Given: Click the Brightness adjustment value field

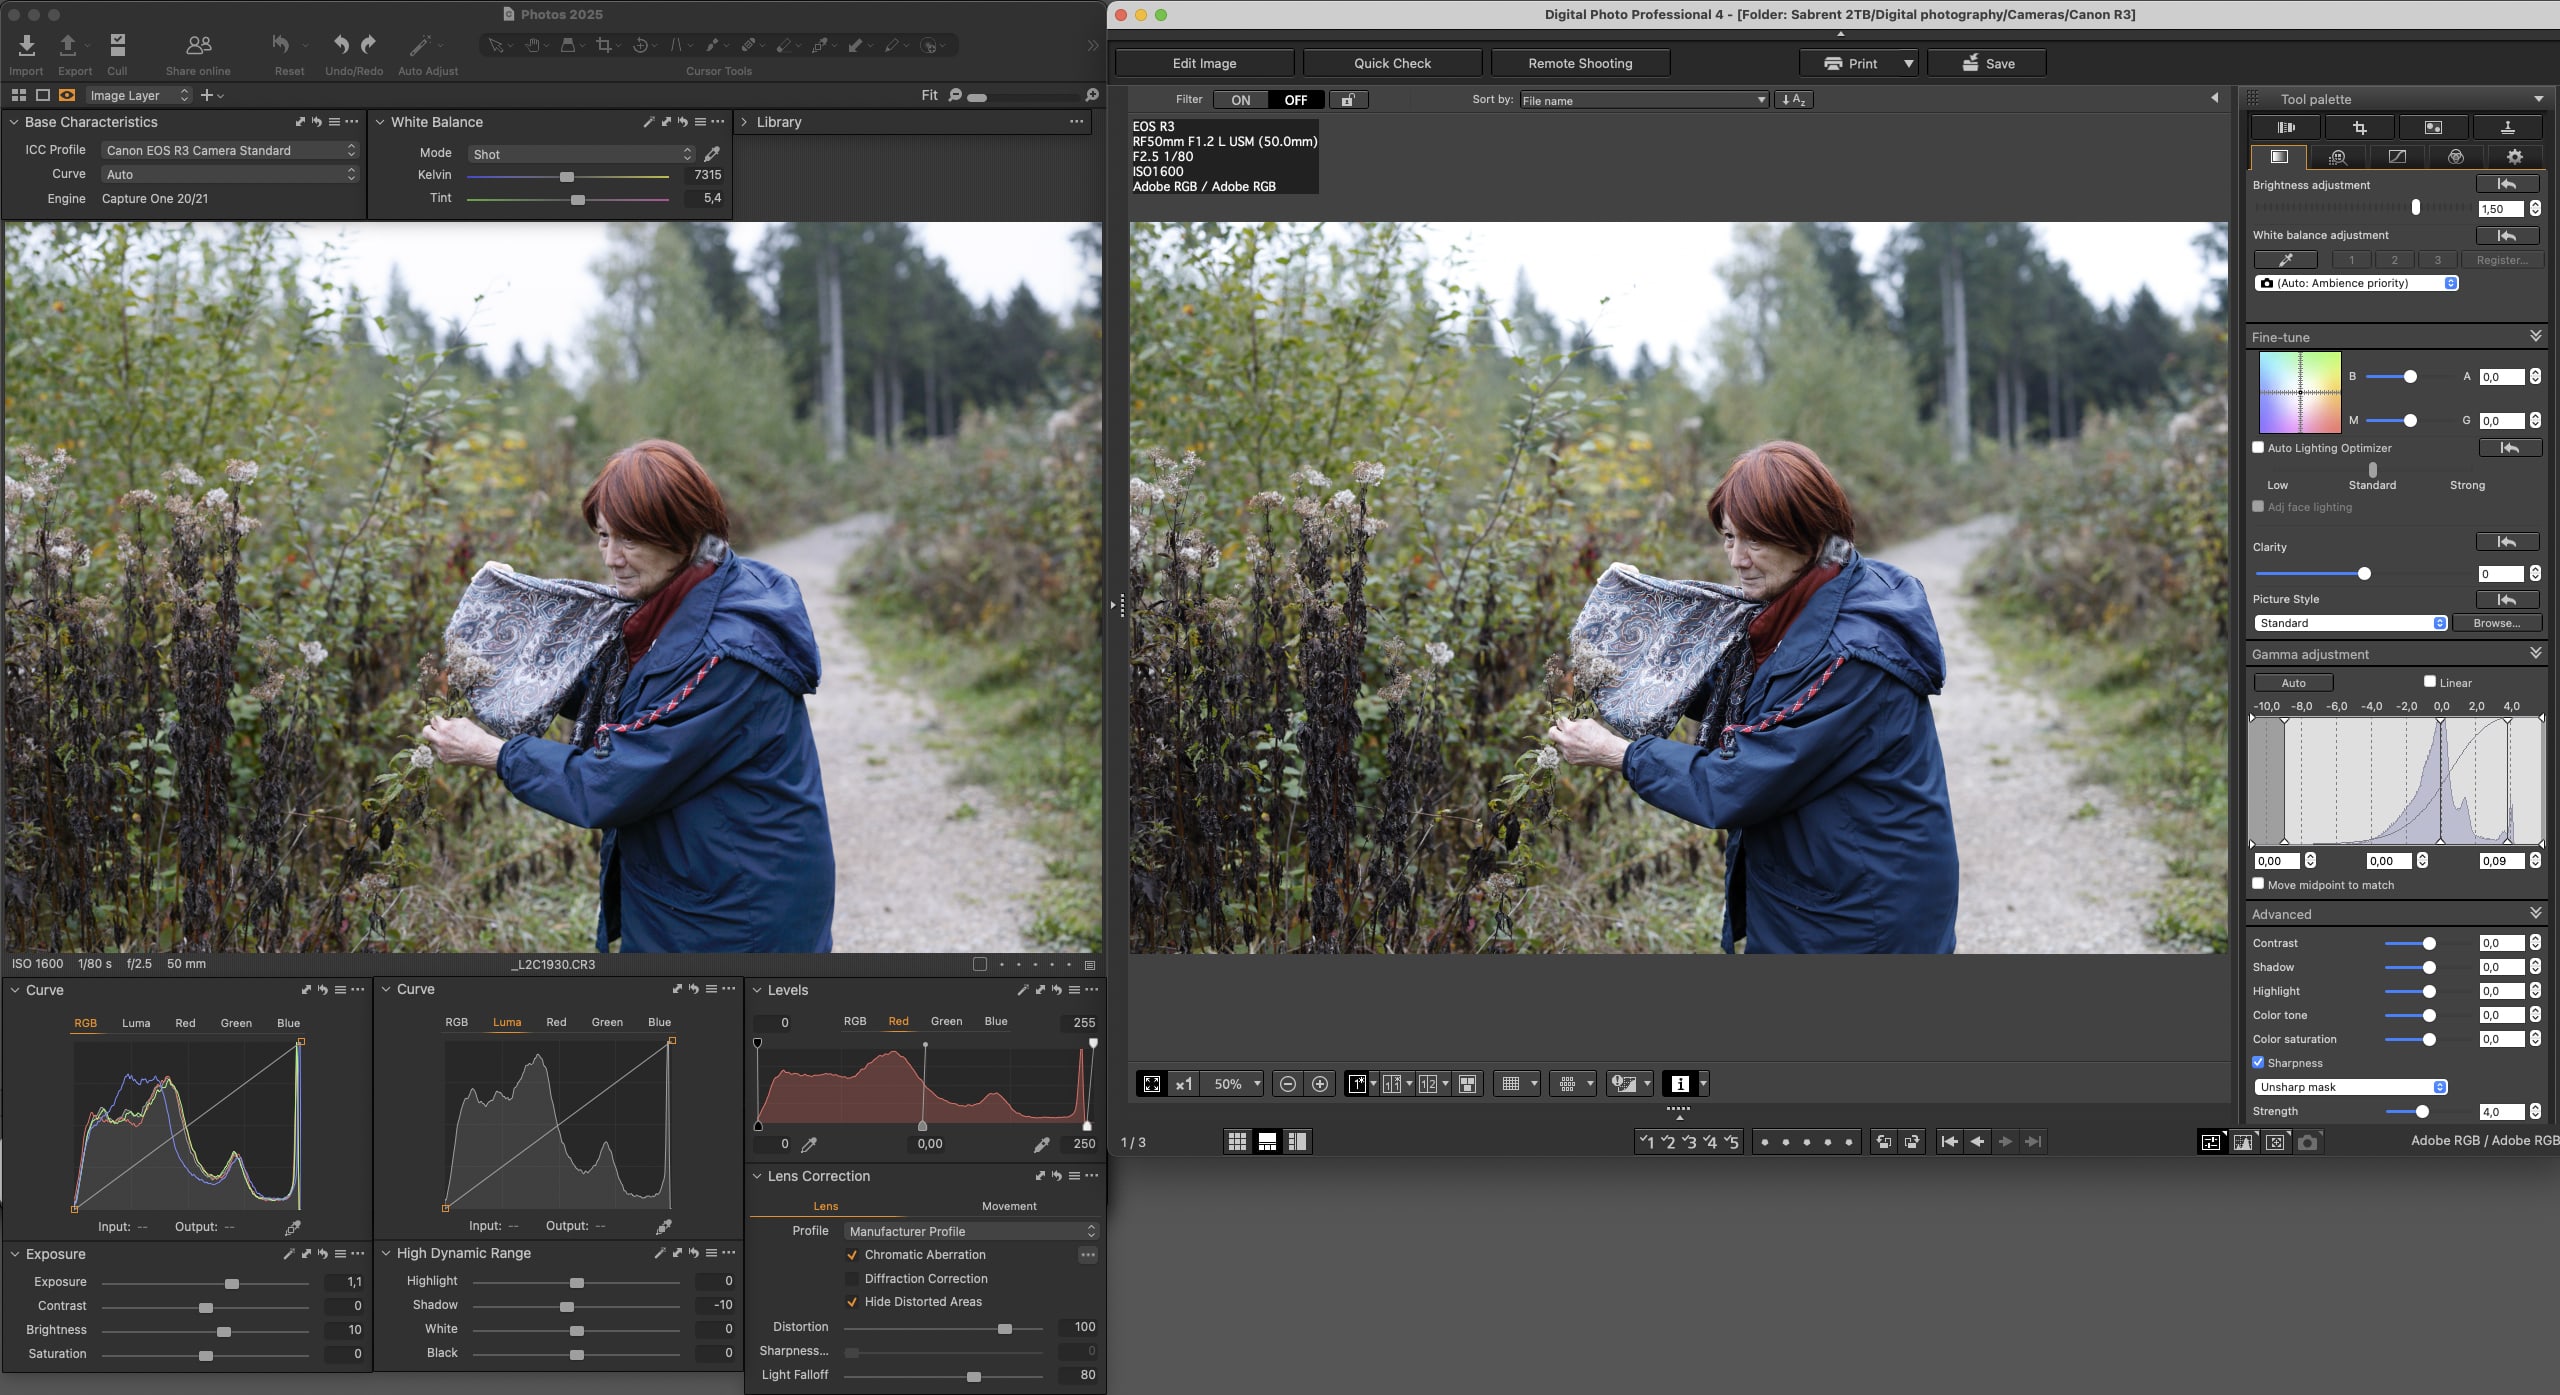Looking at the screenshot, I should tap(2502, 209).
